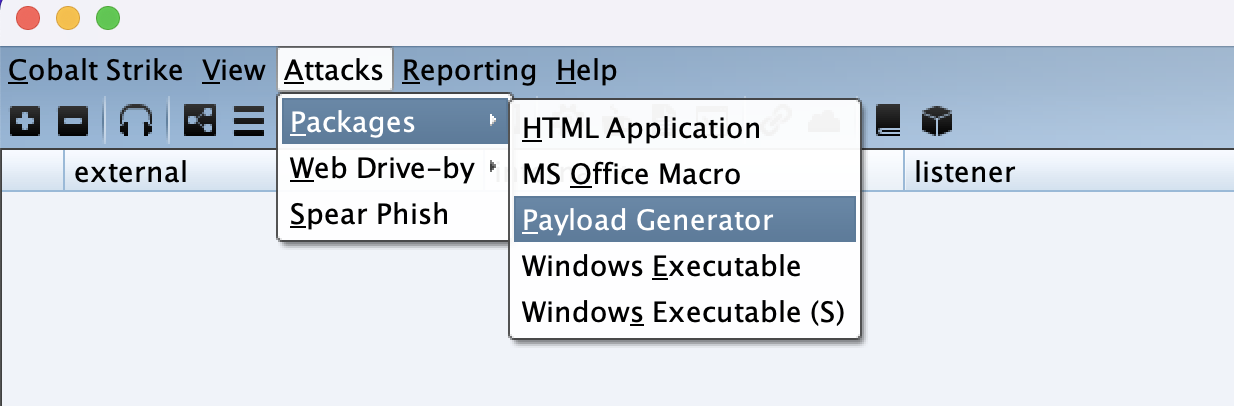The height and width of the screenshot is (406, 1234).
Task: Click the plus connect toolbar icon
Action: 25,123
